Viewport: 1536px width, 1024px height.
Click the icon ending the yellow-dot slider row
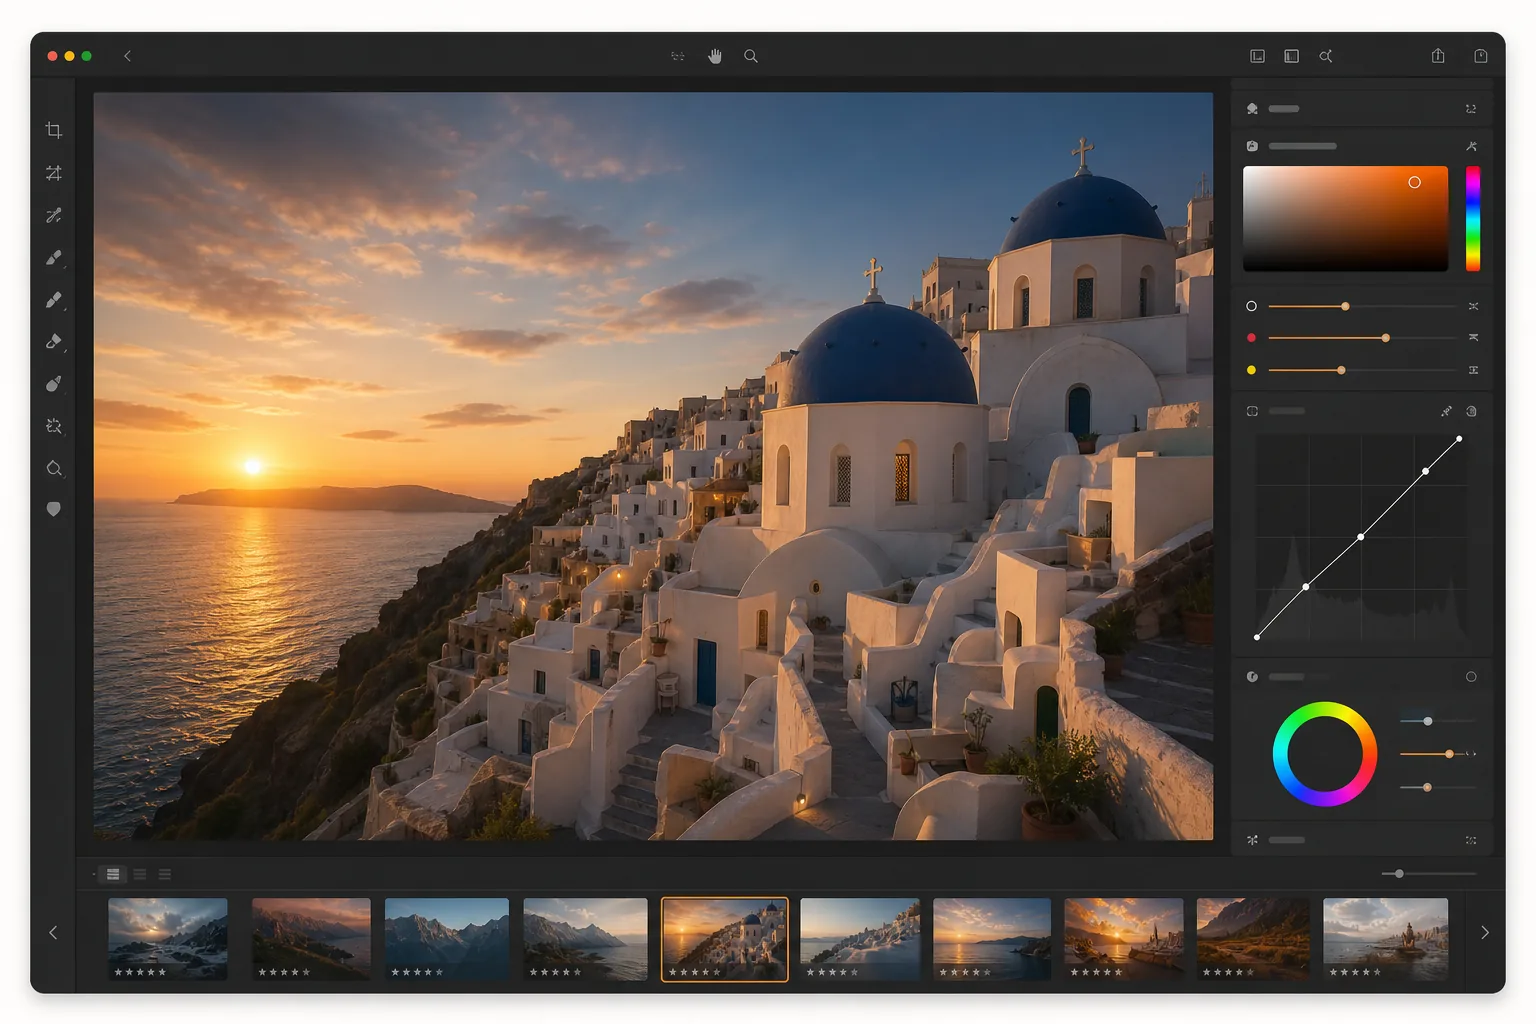[1473, 370]
